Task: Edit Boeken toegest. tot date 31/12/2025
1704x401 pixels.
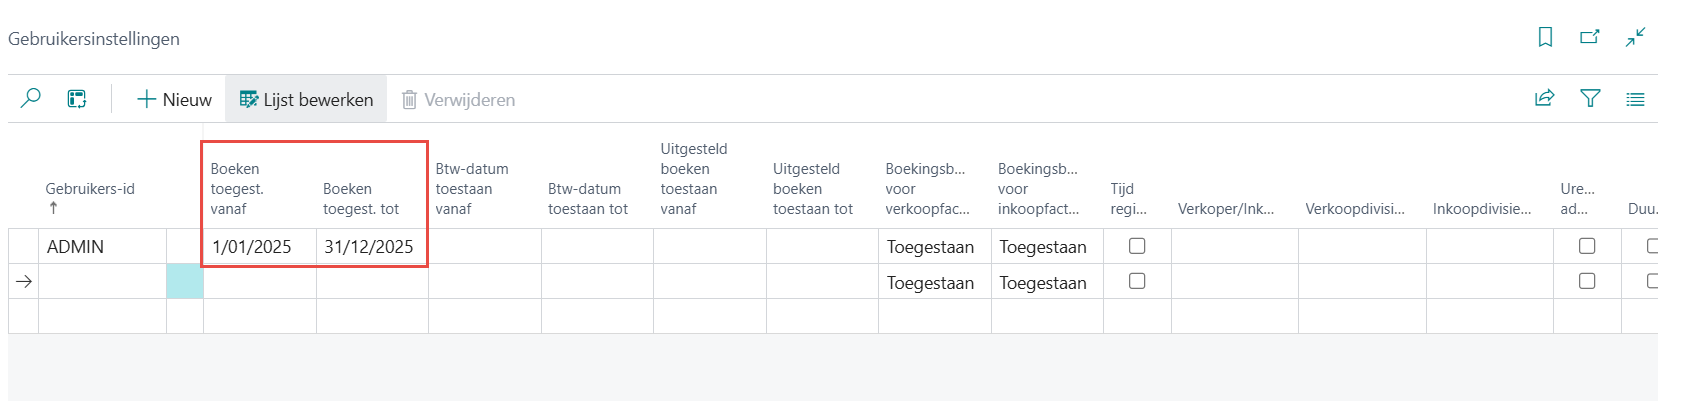Action: (x=372, y=247)
